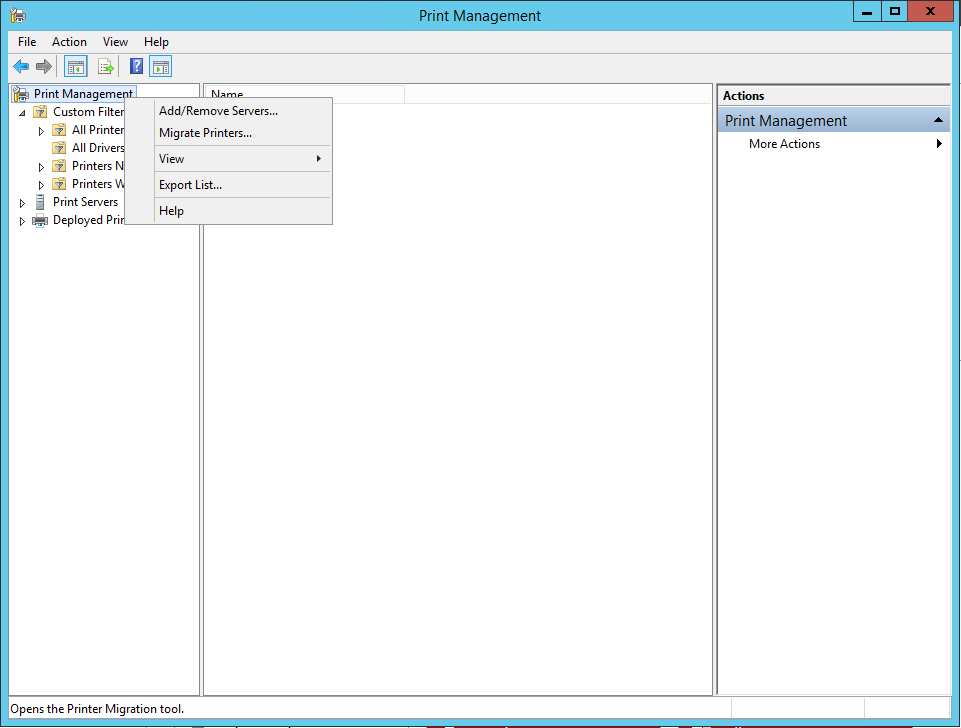The image size is (961, 728).
Task: Click the All Drivers filter folder icon
Action: [59, 148]
